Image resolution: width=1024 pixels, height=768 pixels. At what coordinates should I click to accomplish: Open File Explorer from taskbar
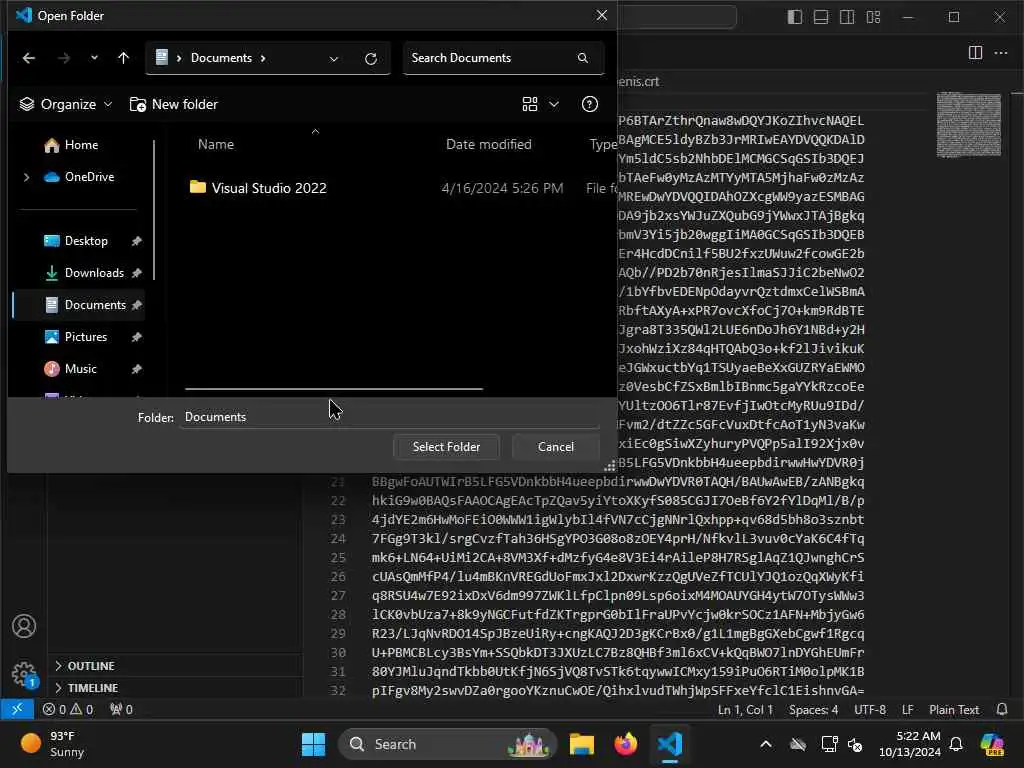[581, 744]
